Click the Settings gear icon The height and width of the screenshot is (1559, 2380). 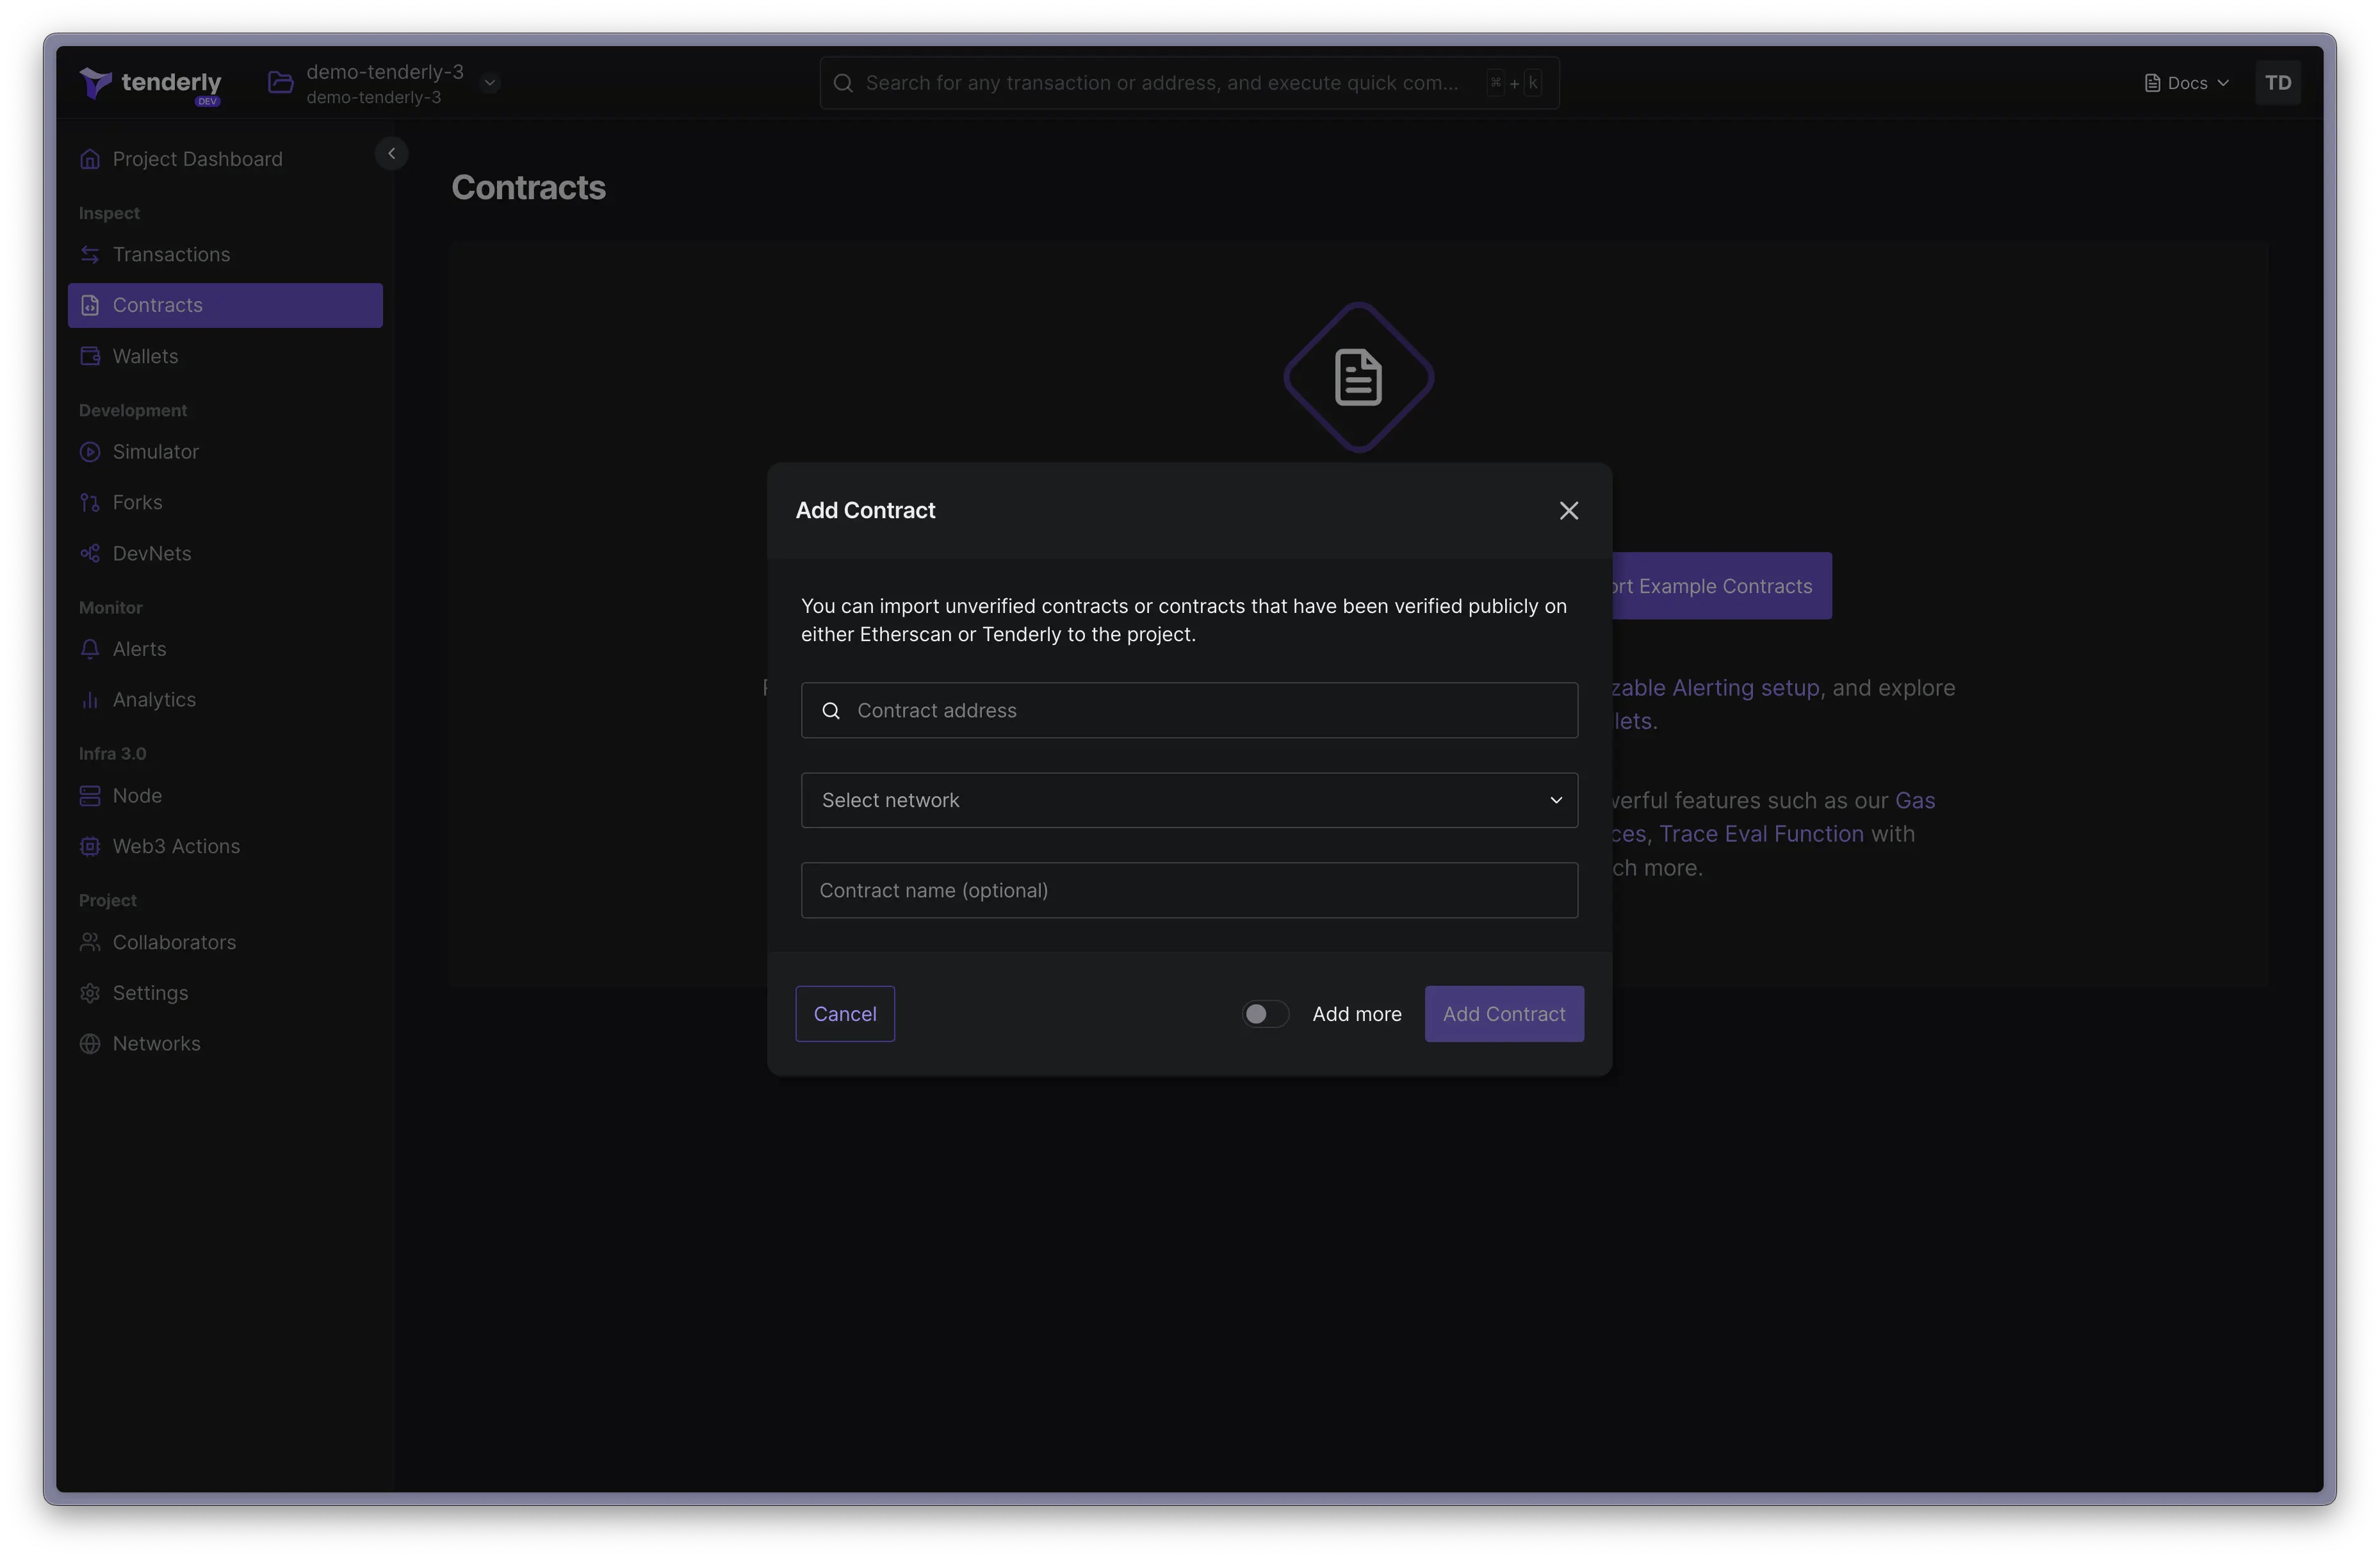click(x=90, y=992)
